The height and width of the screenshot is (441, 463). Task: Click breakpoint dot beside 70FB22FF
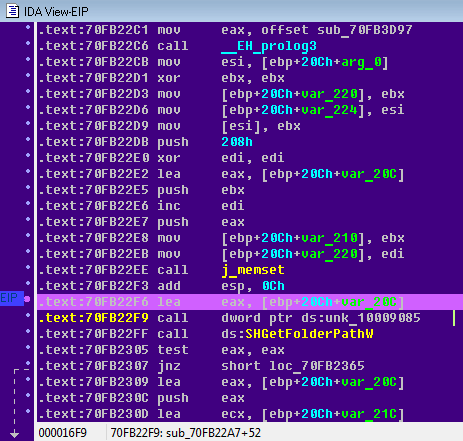tap(28, 331)
